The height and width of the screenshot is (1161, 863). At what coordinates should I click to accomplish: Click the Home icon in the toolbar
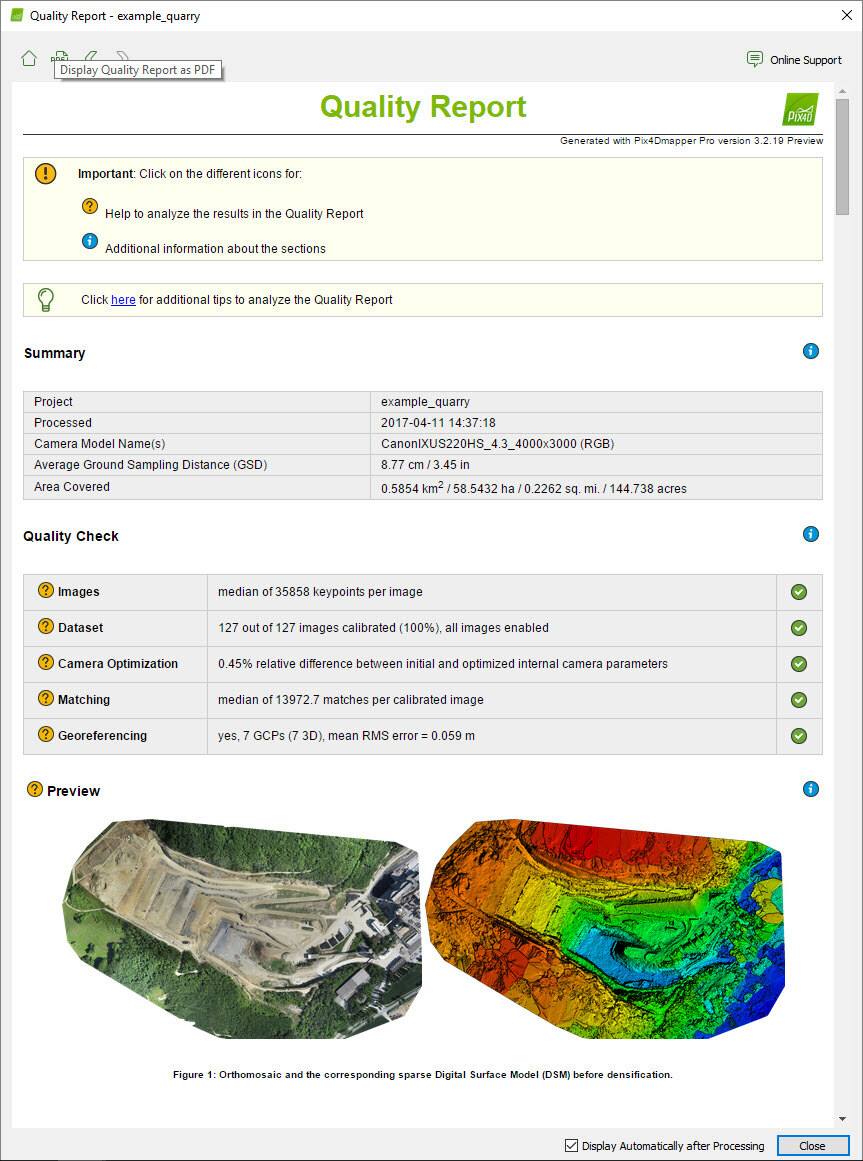29,58
